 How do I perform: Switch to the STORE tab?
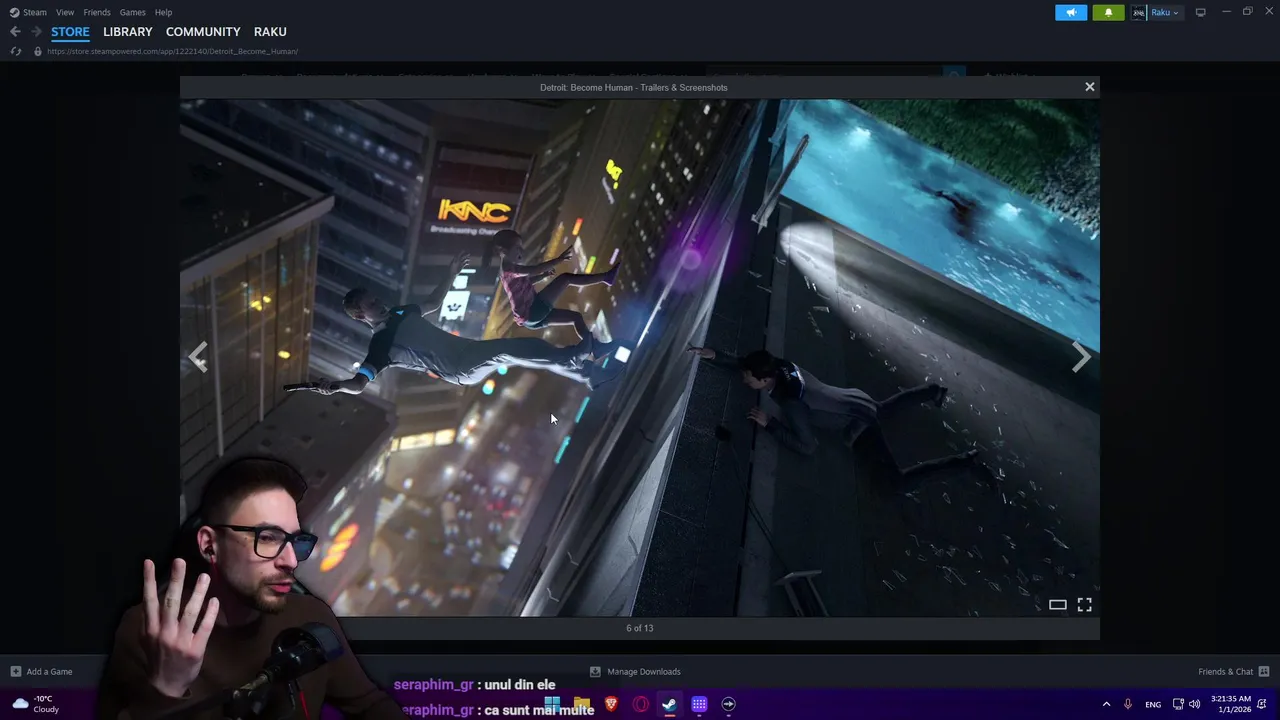click(70, 32)
